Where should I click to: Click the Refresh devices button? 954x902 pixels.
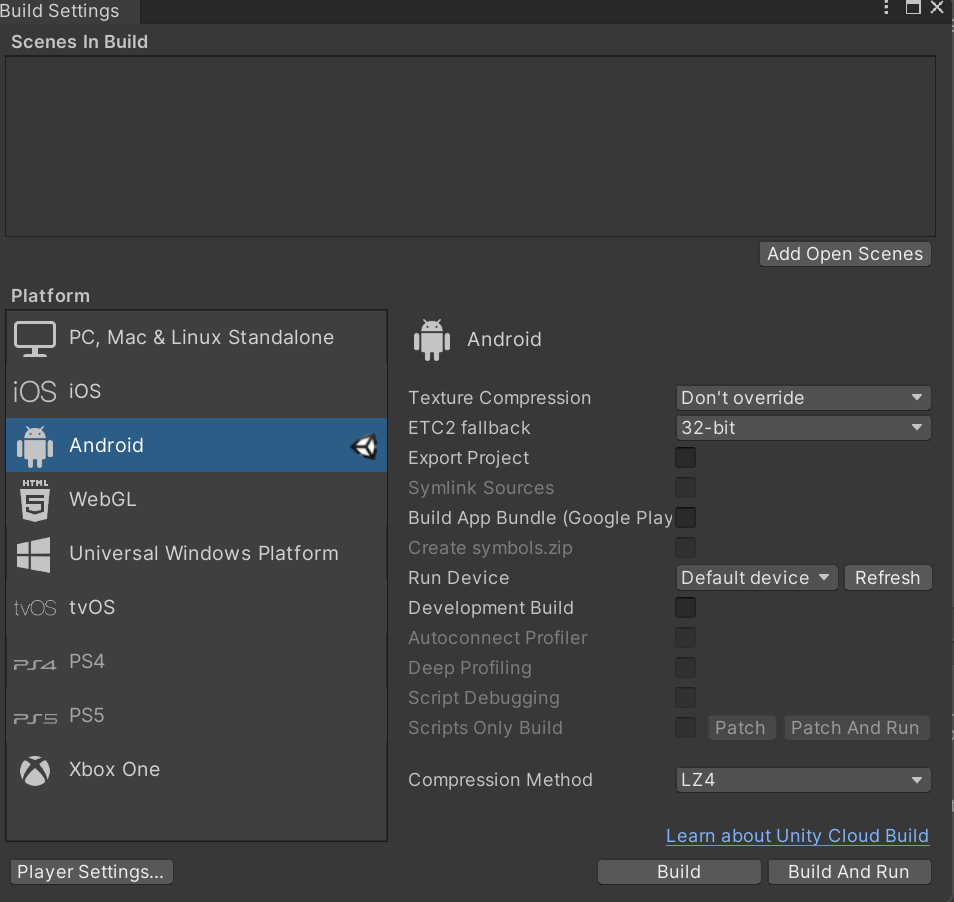pyautogui.click(x=888, y=578)
